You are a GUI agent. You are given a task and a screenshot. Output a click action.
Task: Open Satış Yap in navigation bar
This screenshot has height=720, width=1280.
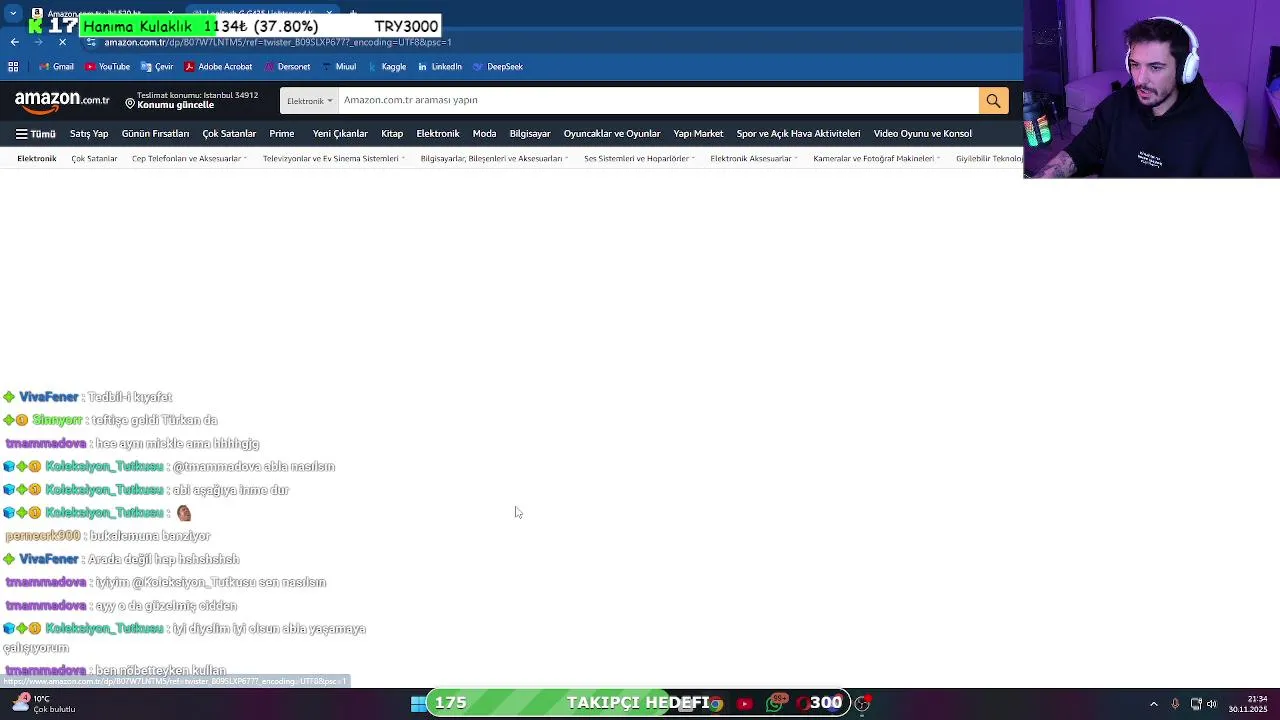[89, 134]
